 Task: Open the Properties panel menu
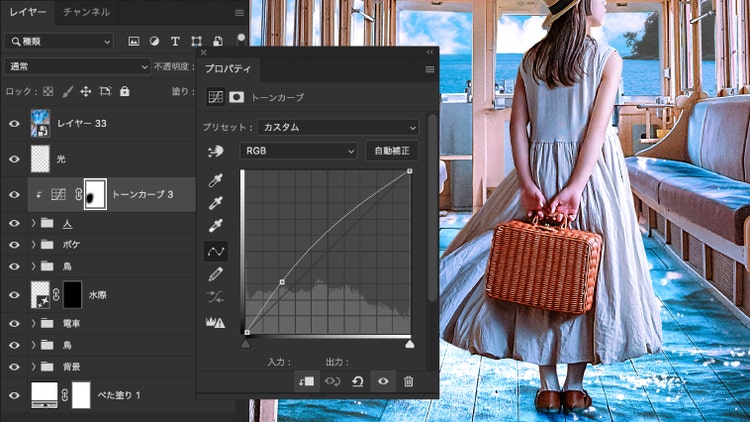[430, 70]
